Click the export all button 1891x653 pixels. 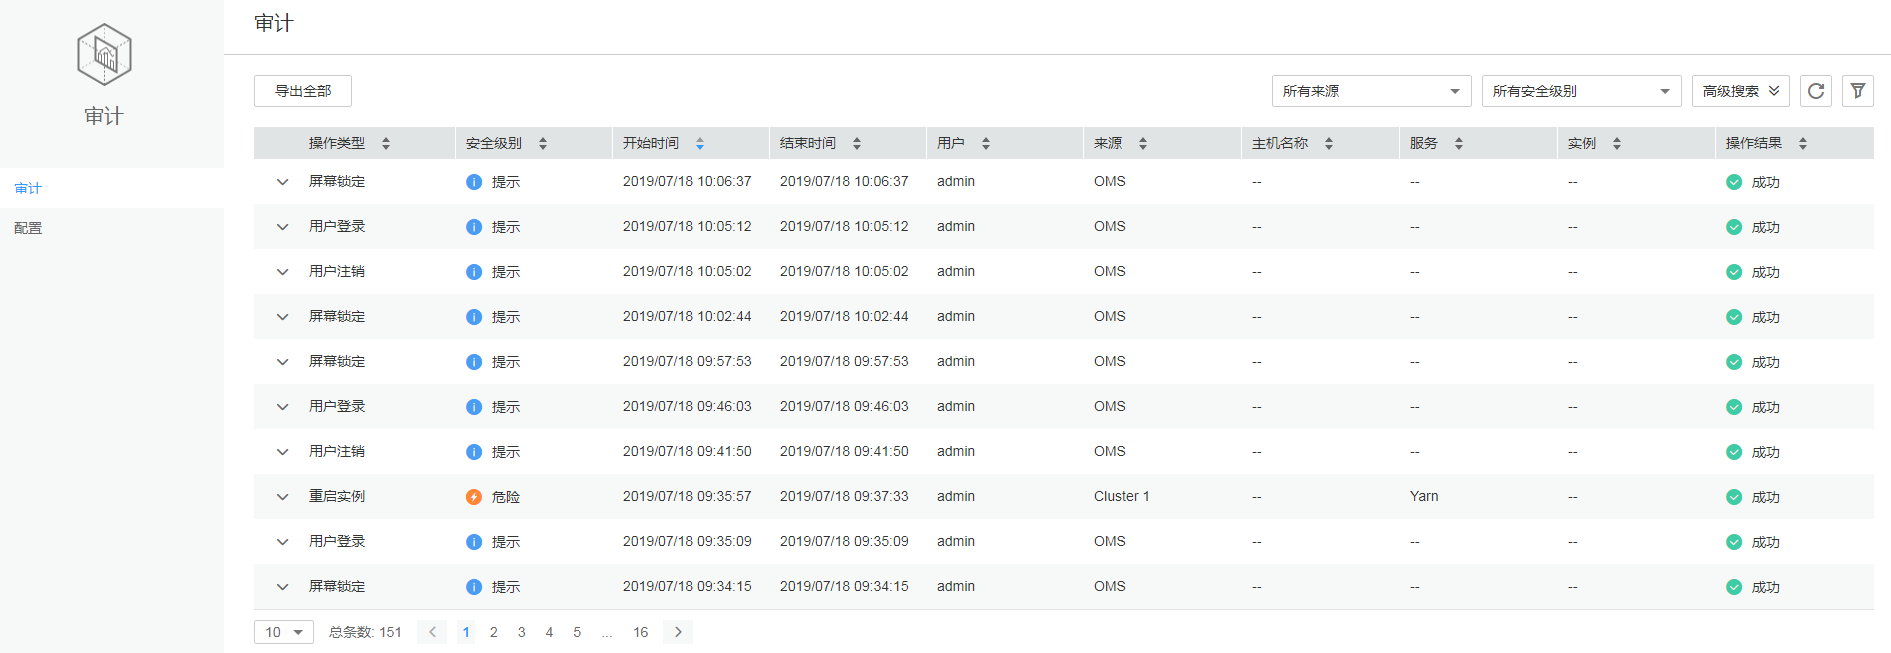(303, 91)
